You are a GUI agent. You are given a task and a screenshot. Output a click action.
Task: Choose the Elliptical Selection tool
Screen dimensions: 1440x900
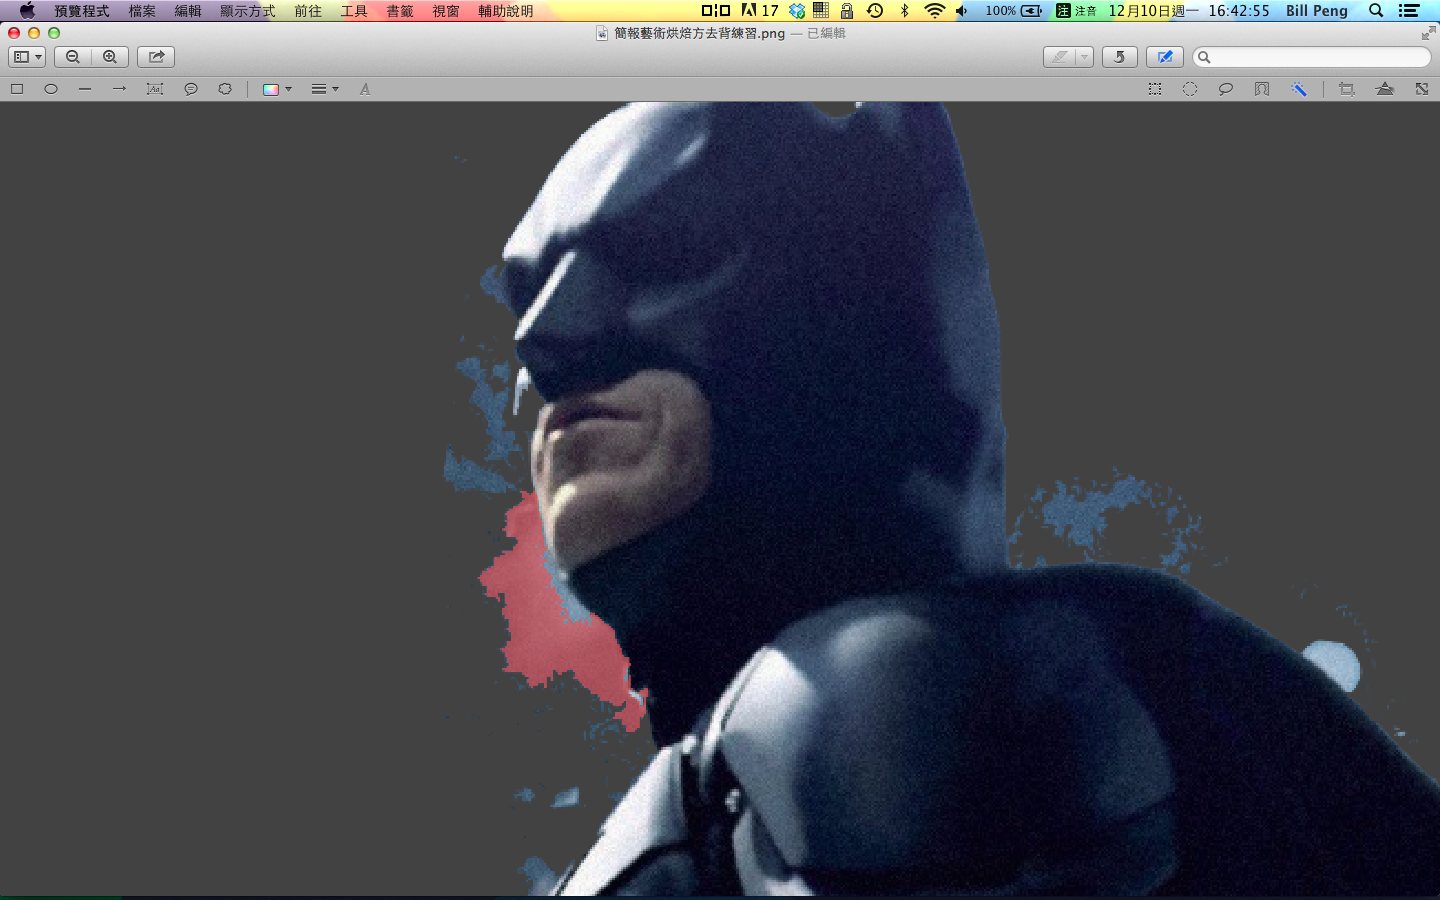(1190, 89)
